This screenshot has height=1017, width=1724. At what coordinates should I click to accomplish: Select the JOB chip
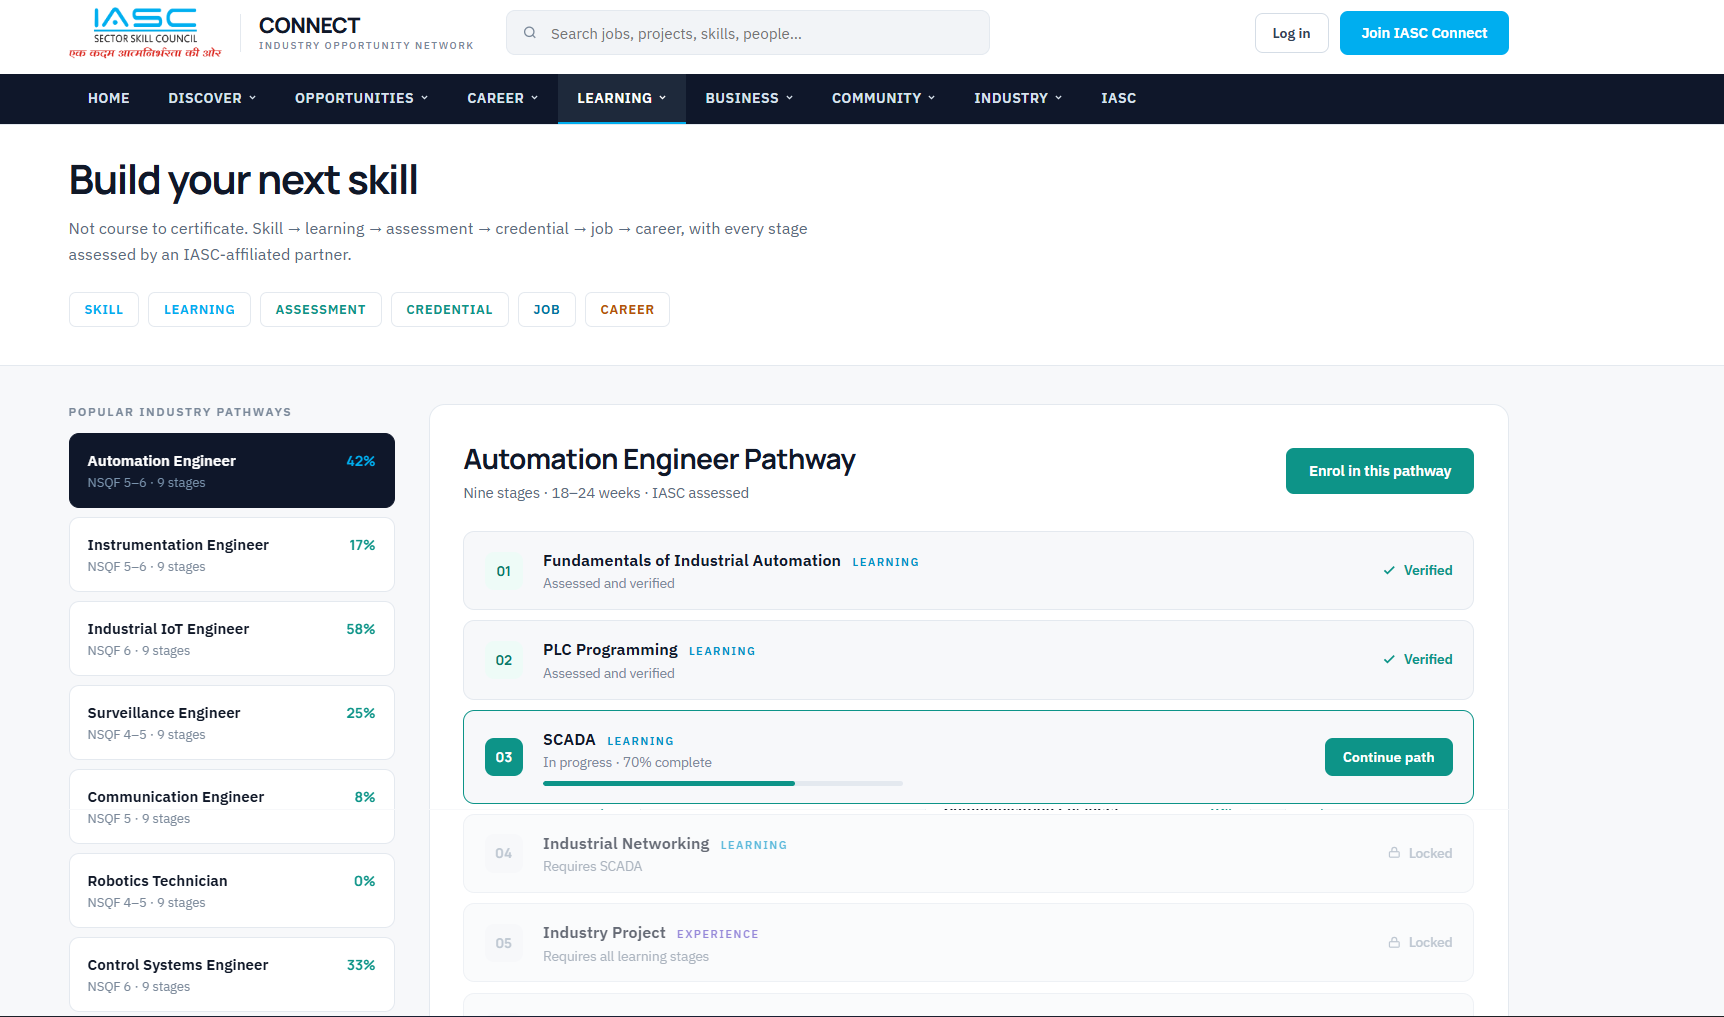pyautogui.click(x=546, y=310)
